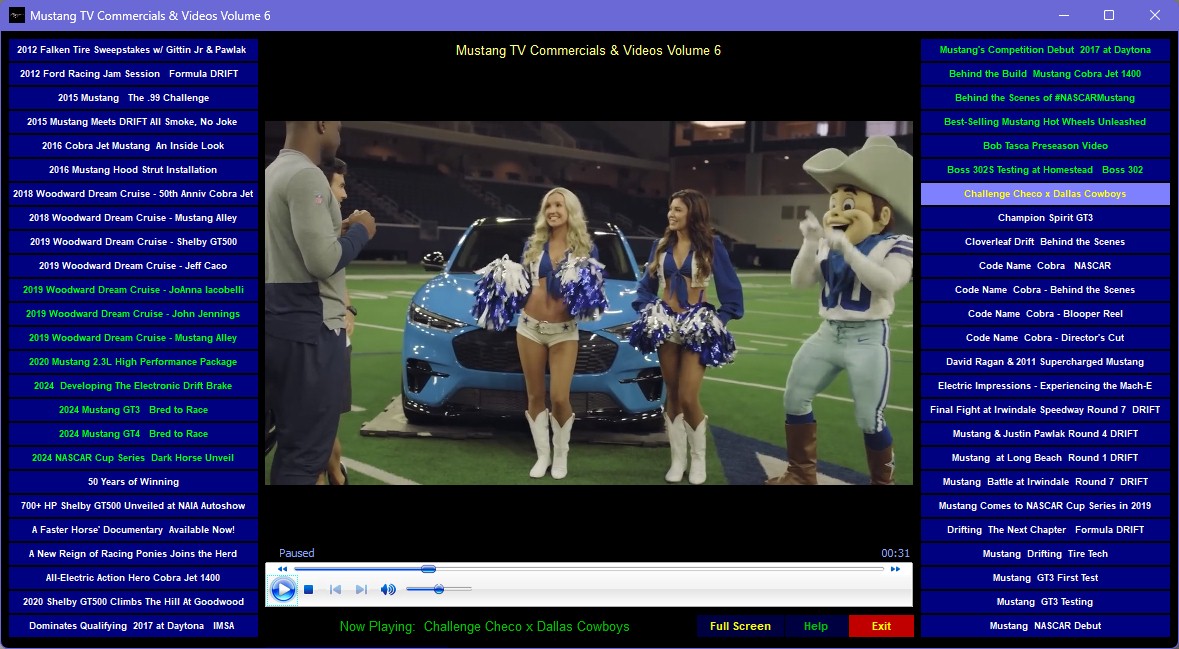Select All-Electric Action Hero Cobra Jet 1400
1179x649 pixels.
pyautogui.click(x=133, y=578)
